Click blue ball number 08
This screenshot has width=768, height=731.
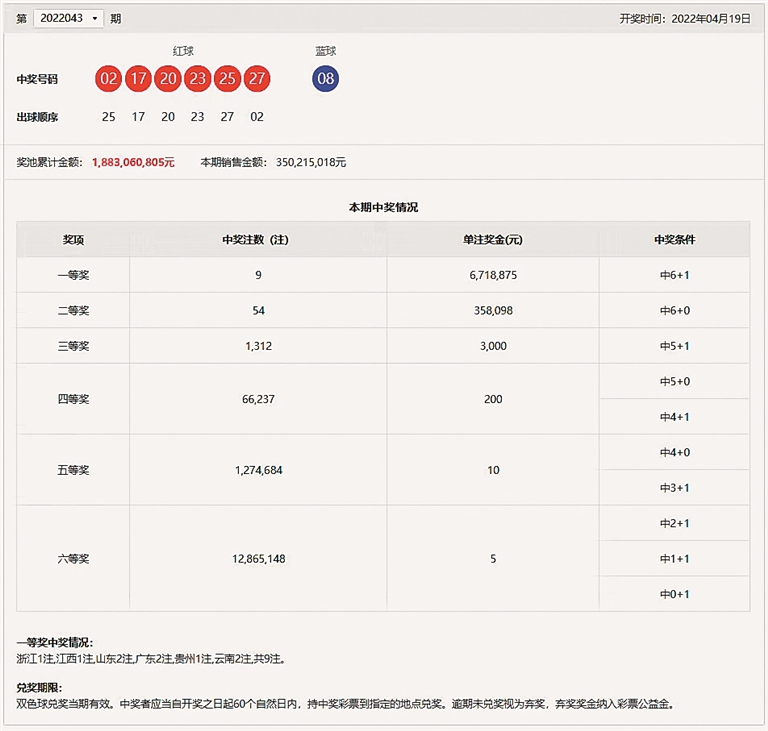point(325,79)
